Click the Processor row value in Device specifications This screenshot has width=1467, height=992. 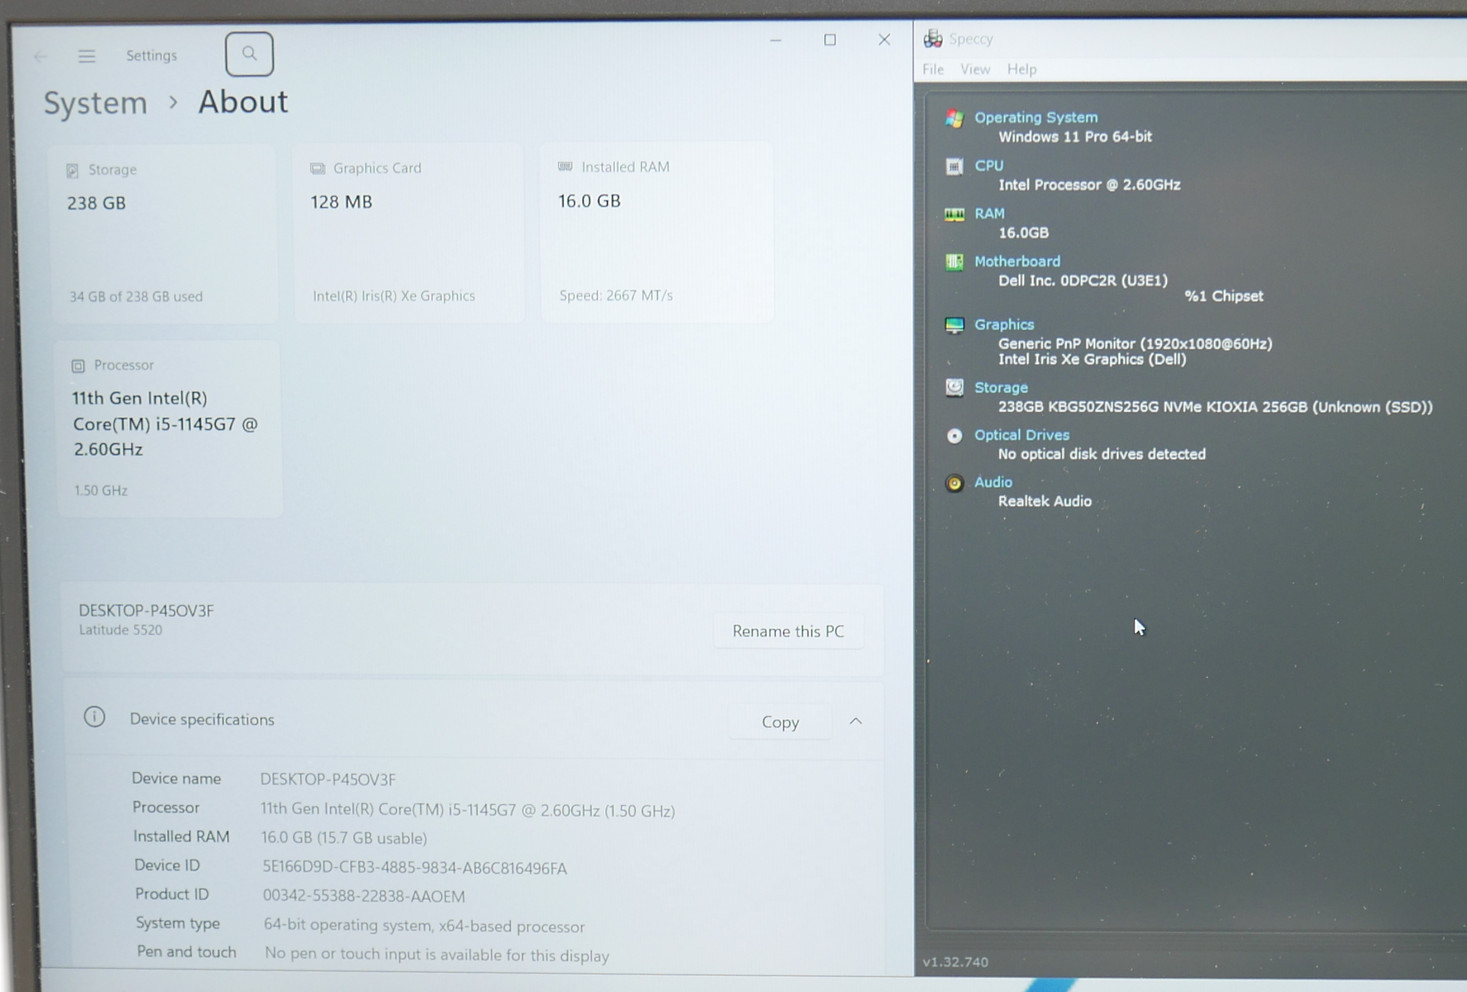[x=468, y=810]
